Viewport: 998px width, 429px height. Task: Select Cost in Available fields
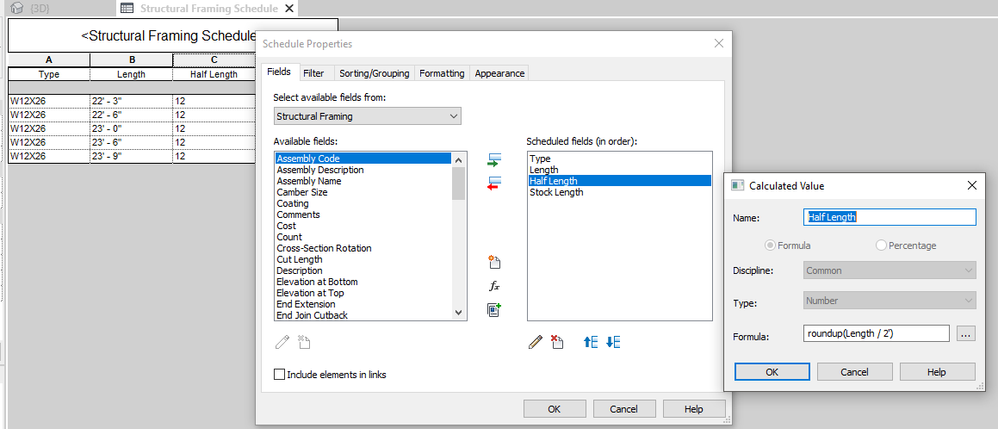click(x=363, y=226)
